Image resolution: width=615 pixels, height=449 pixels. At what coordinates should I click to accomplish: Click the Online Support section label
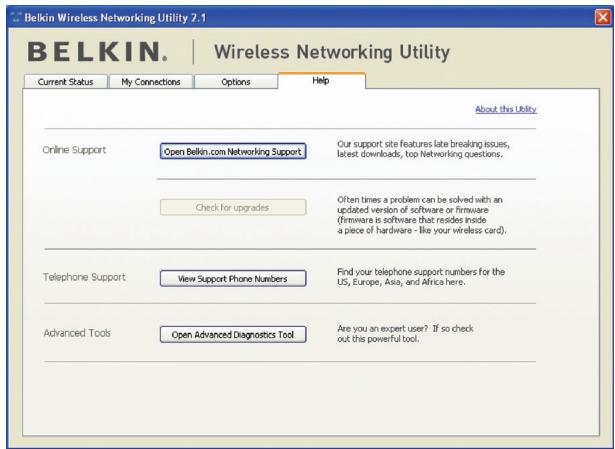75,150
